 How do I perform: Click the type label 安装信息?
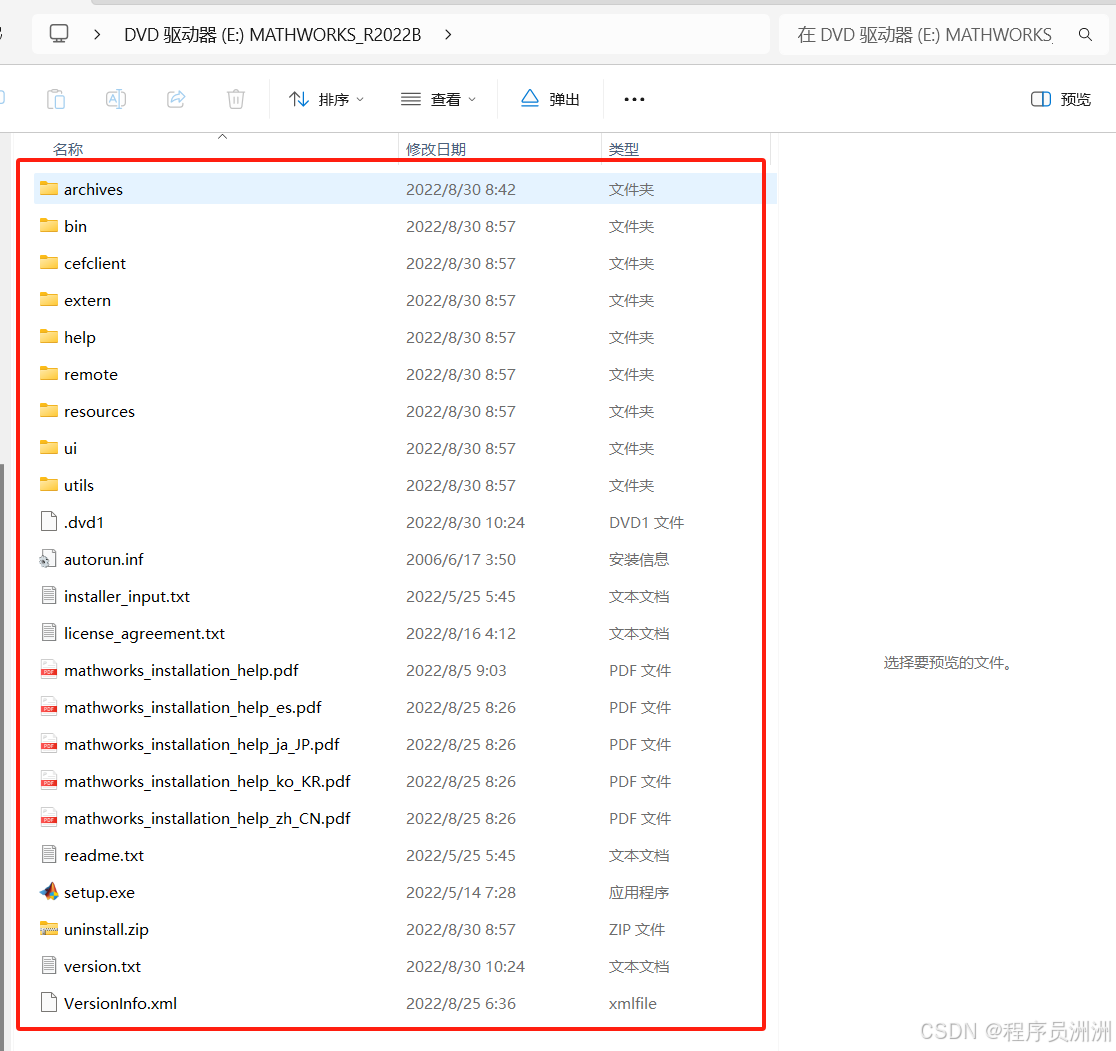638,559
